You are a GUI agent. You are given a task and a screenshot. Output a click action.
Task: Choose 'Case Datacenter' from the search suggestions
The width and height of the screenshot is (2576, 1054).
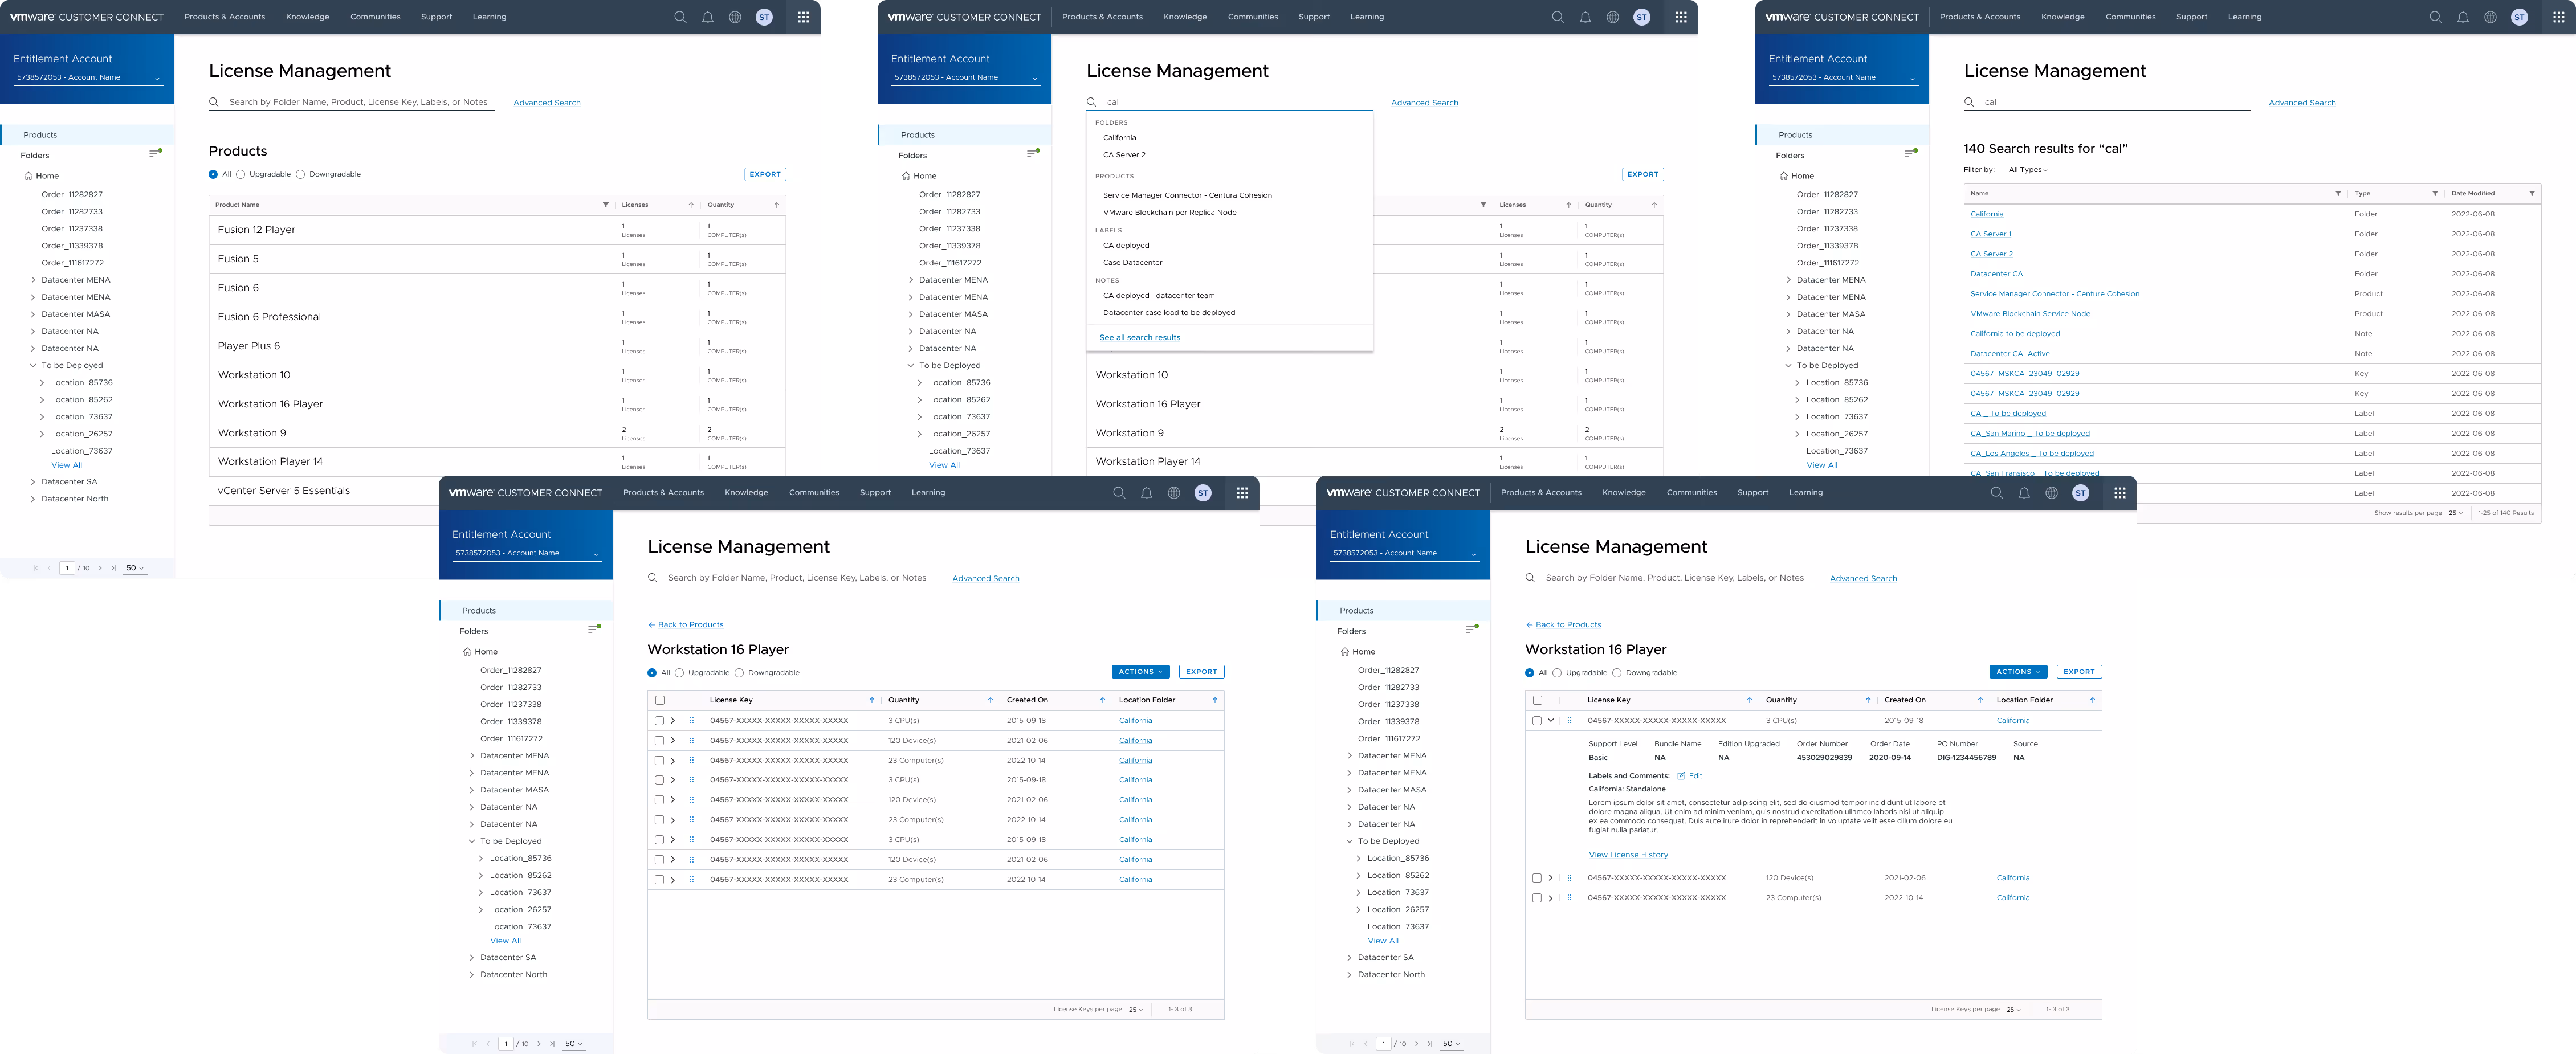tap(1132, 262)
